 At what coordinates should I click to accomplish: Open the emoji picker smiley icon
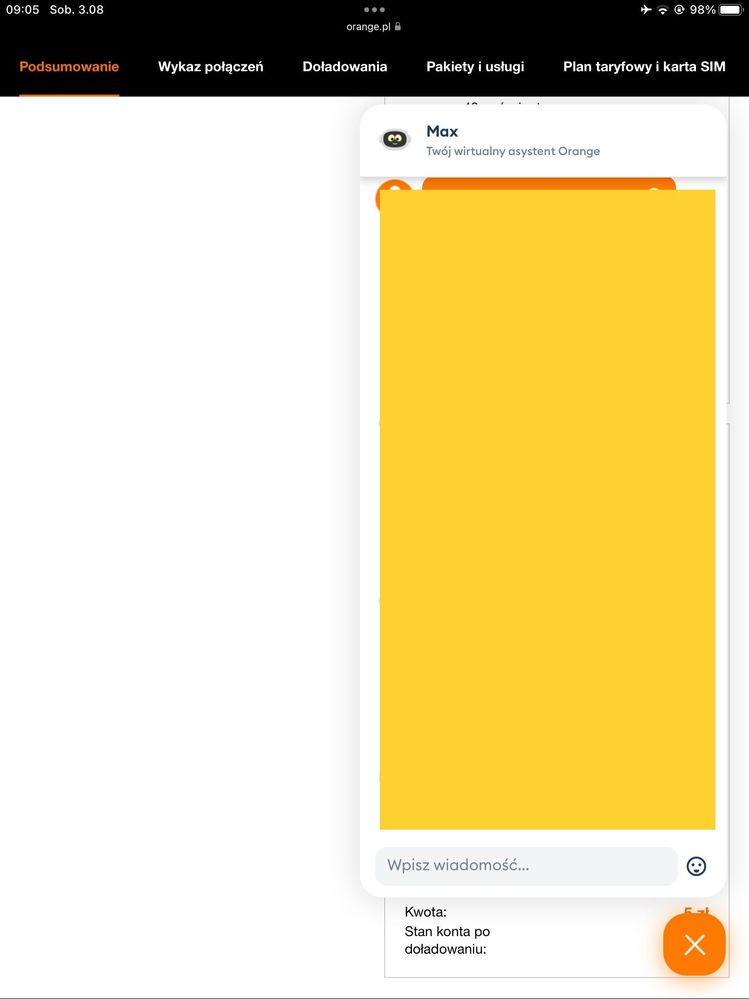pos(696,866)
